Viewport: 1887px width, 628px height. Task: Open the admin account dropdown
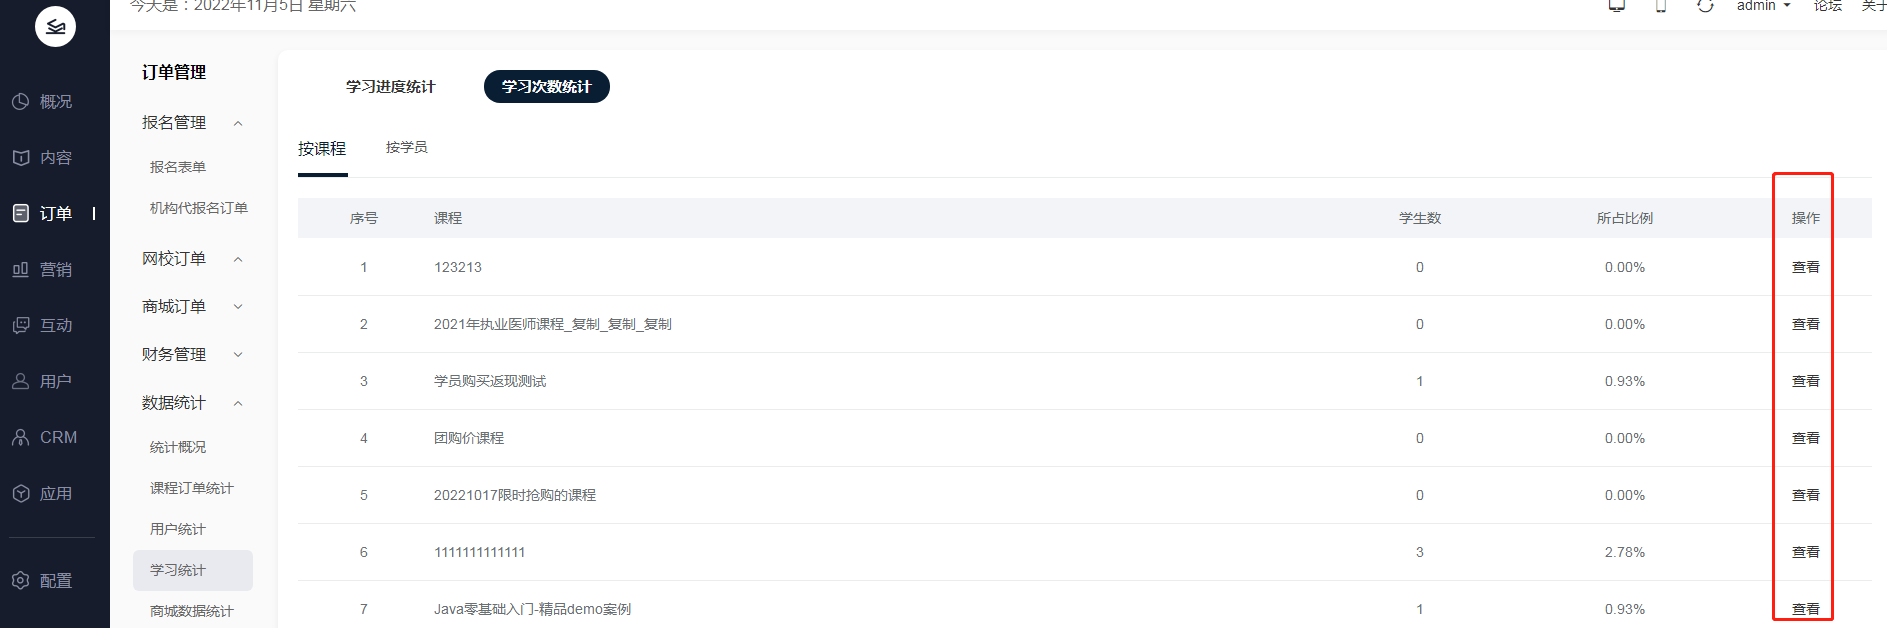pyautogui.click(x=1763, y=6)
